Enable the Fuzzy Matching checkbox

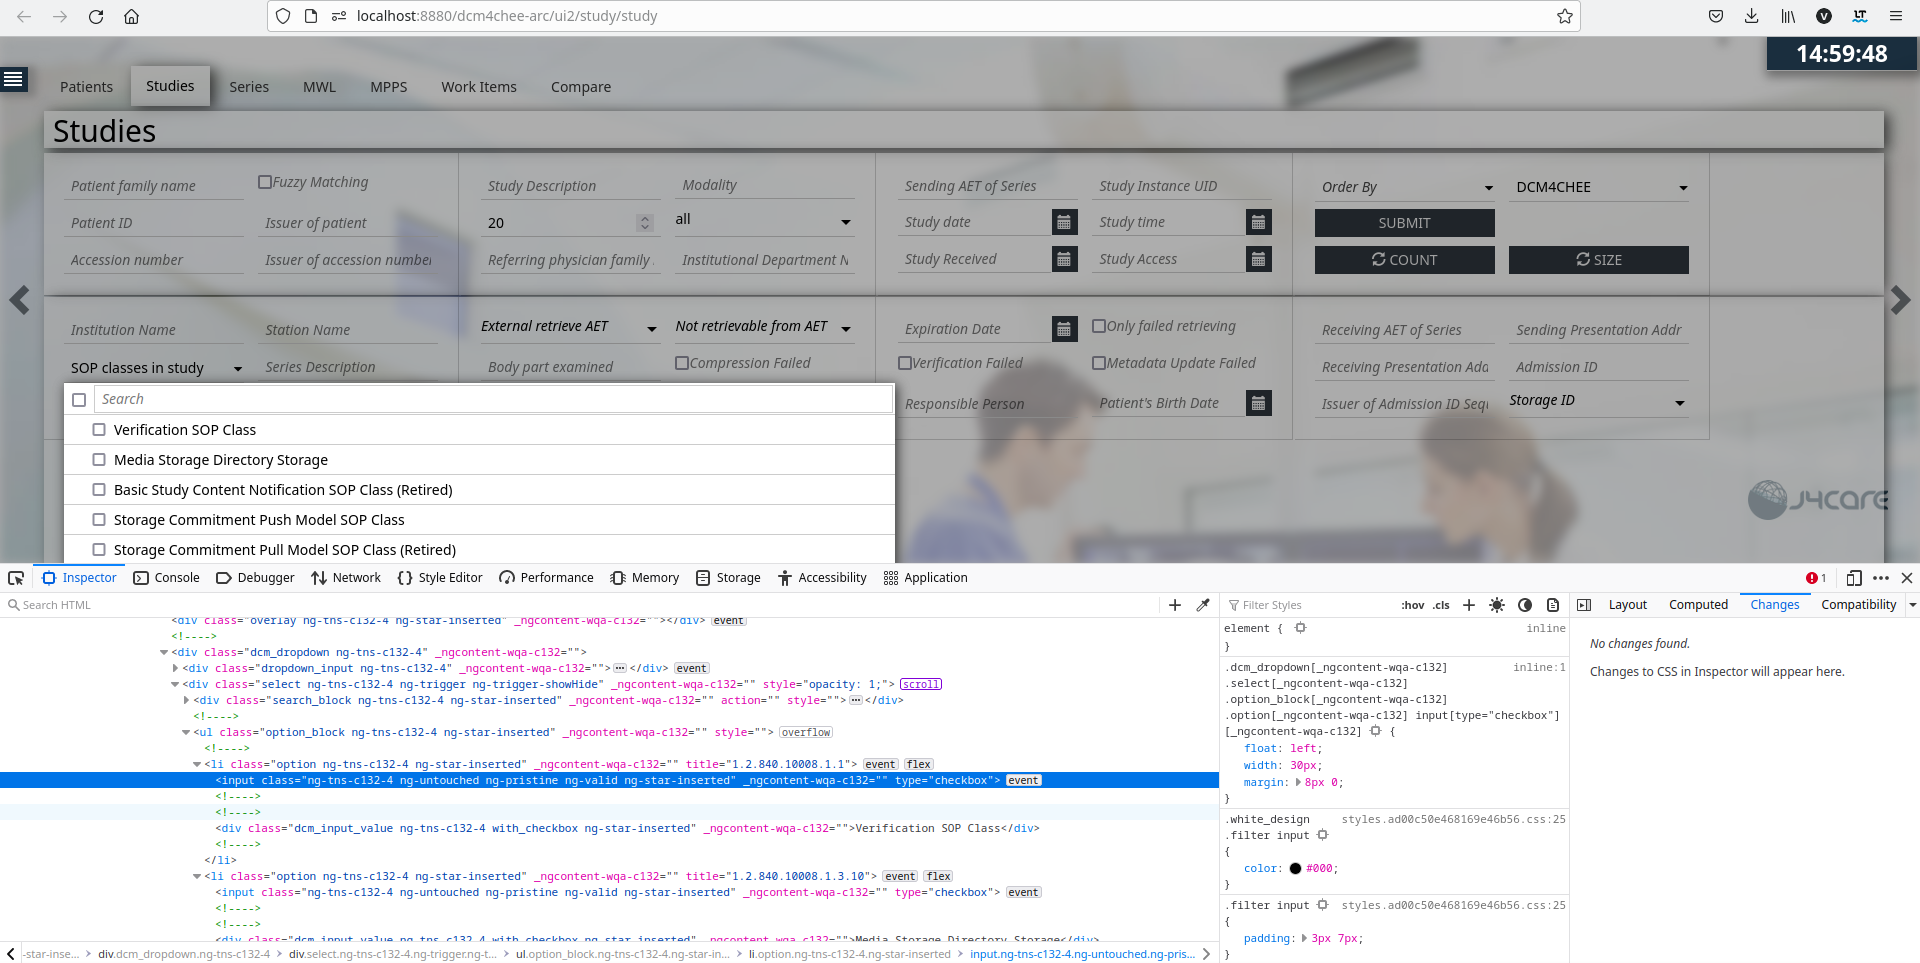[266, 181]
